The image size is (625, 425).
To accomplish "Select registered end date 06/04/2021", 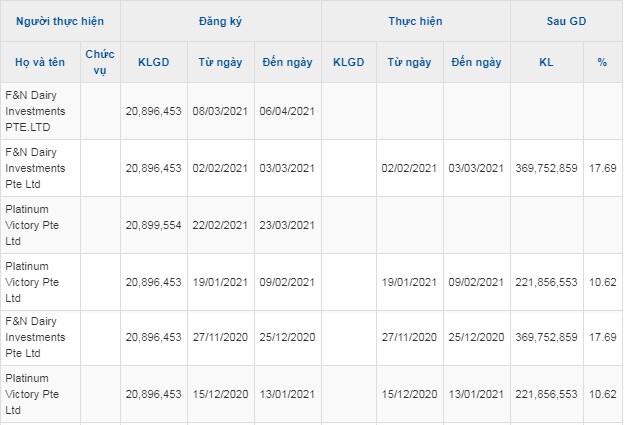I will click(x=287, y=111).
